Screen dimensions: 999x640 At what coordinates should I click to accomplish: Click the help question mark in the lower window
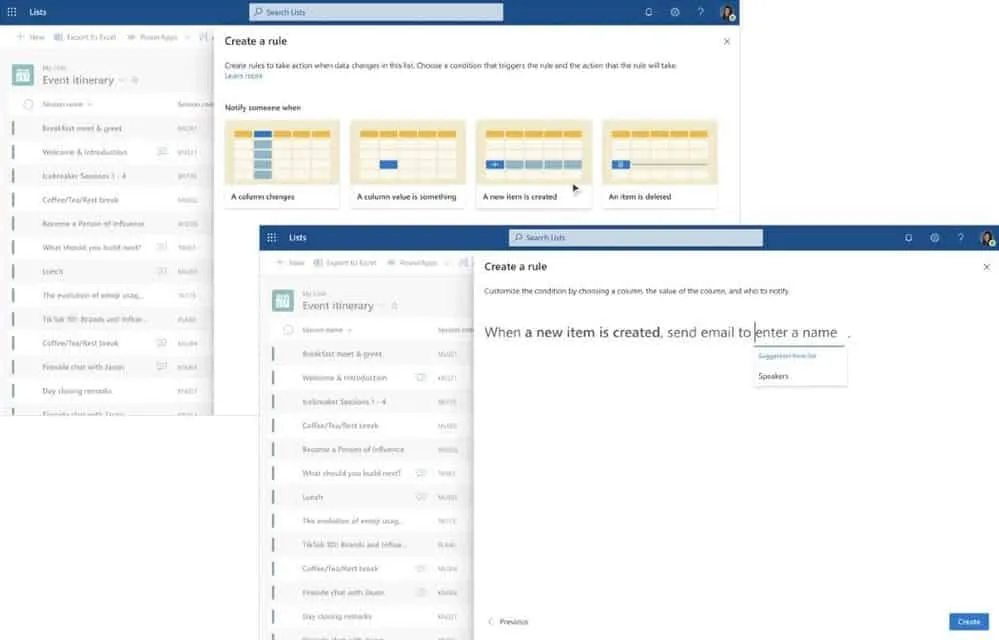click(960, 238)
